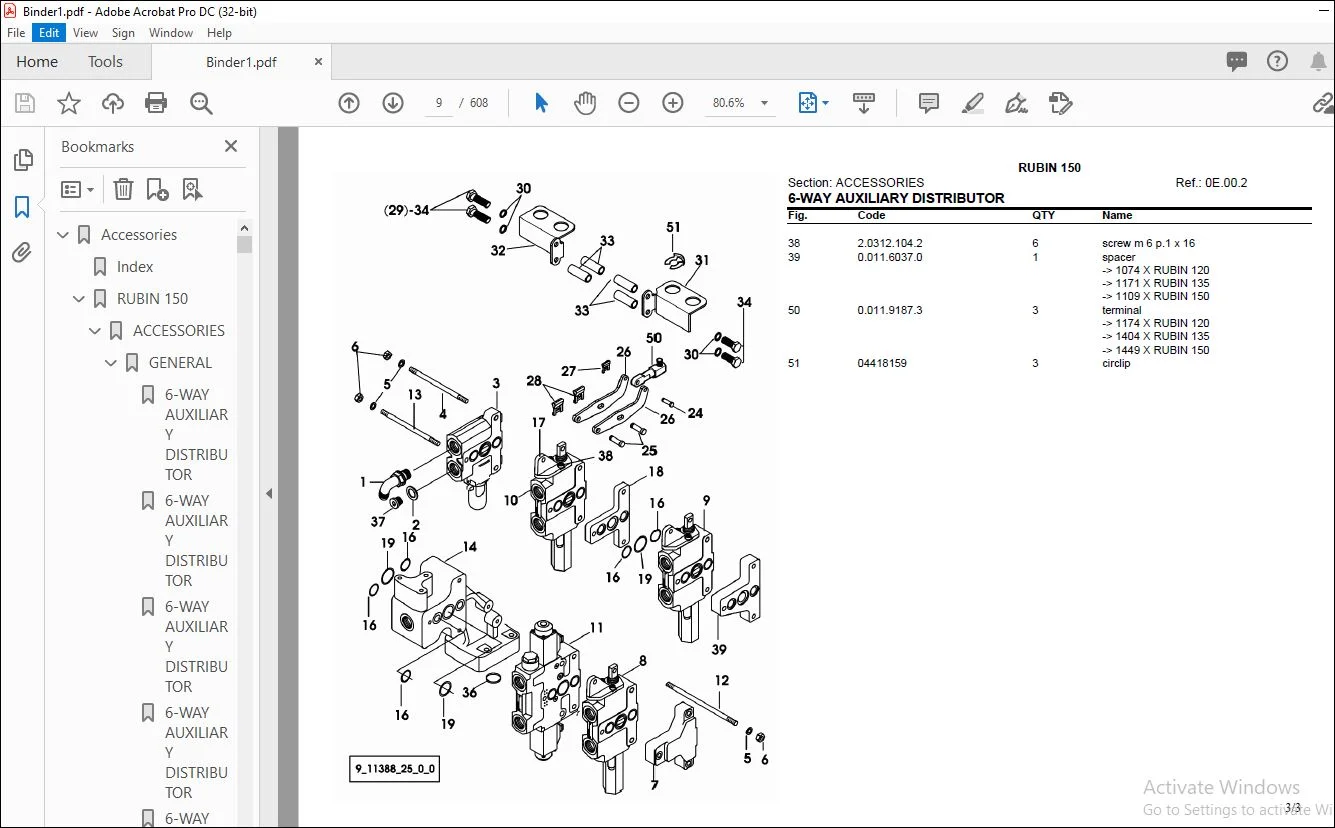Click the zoom percentage field 80.6%

729,103
